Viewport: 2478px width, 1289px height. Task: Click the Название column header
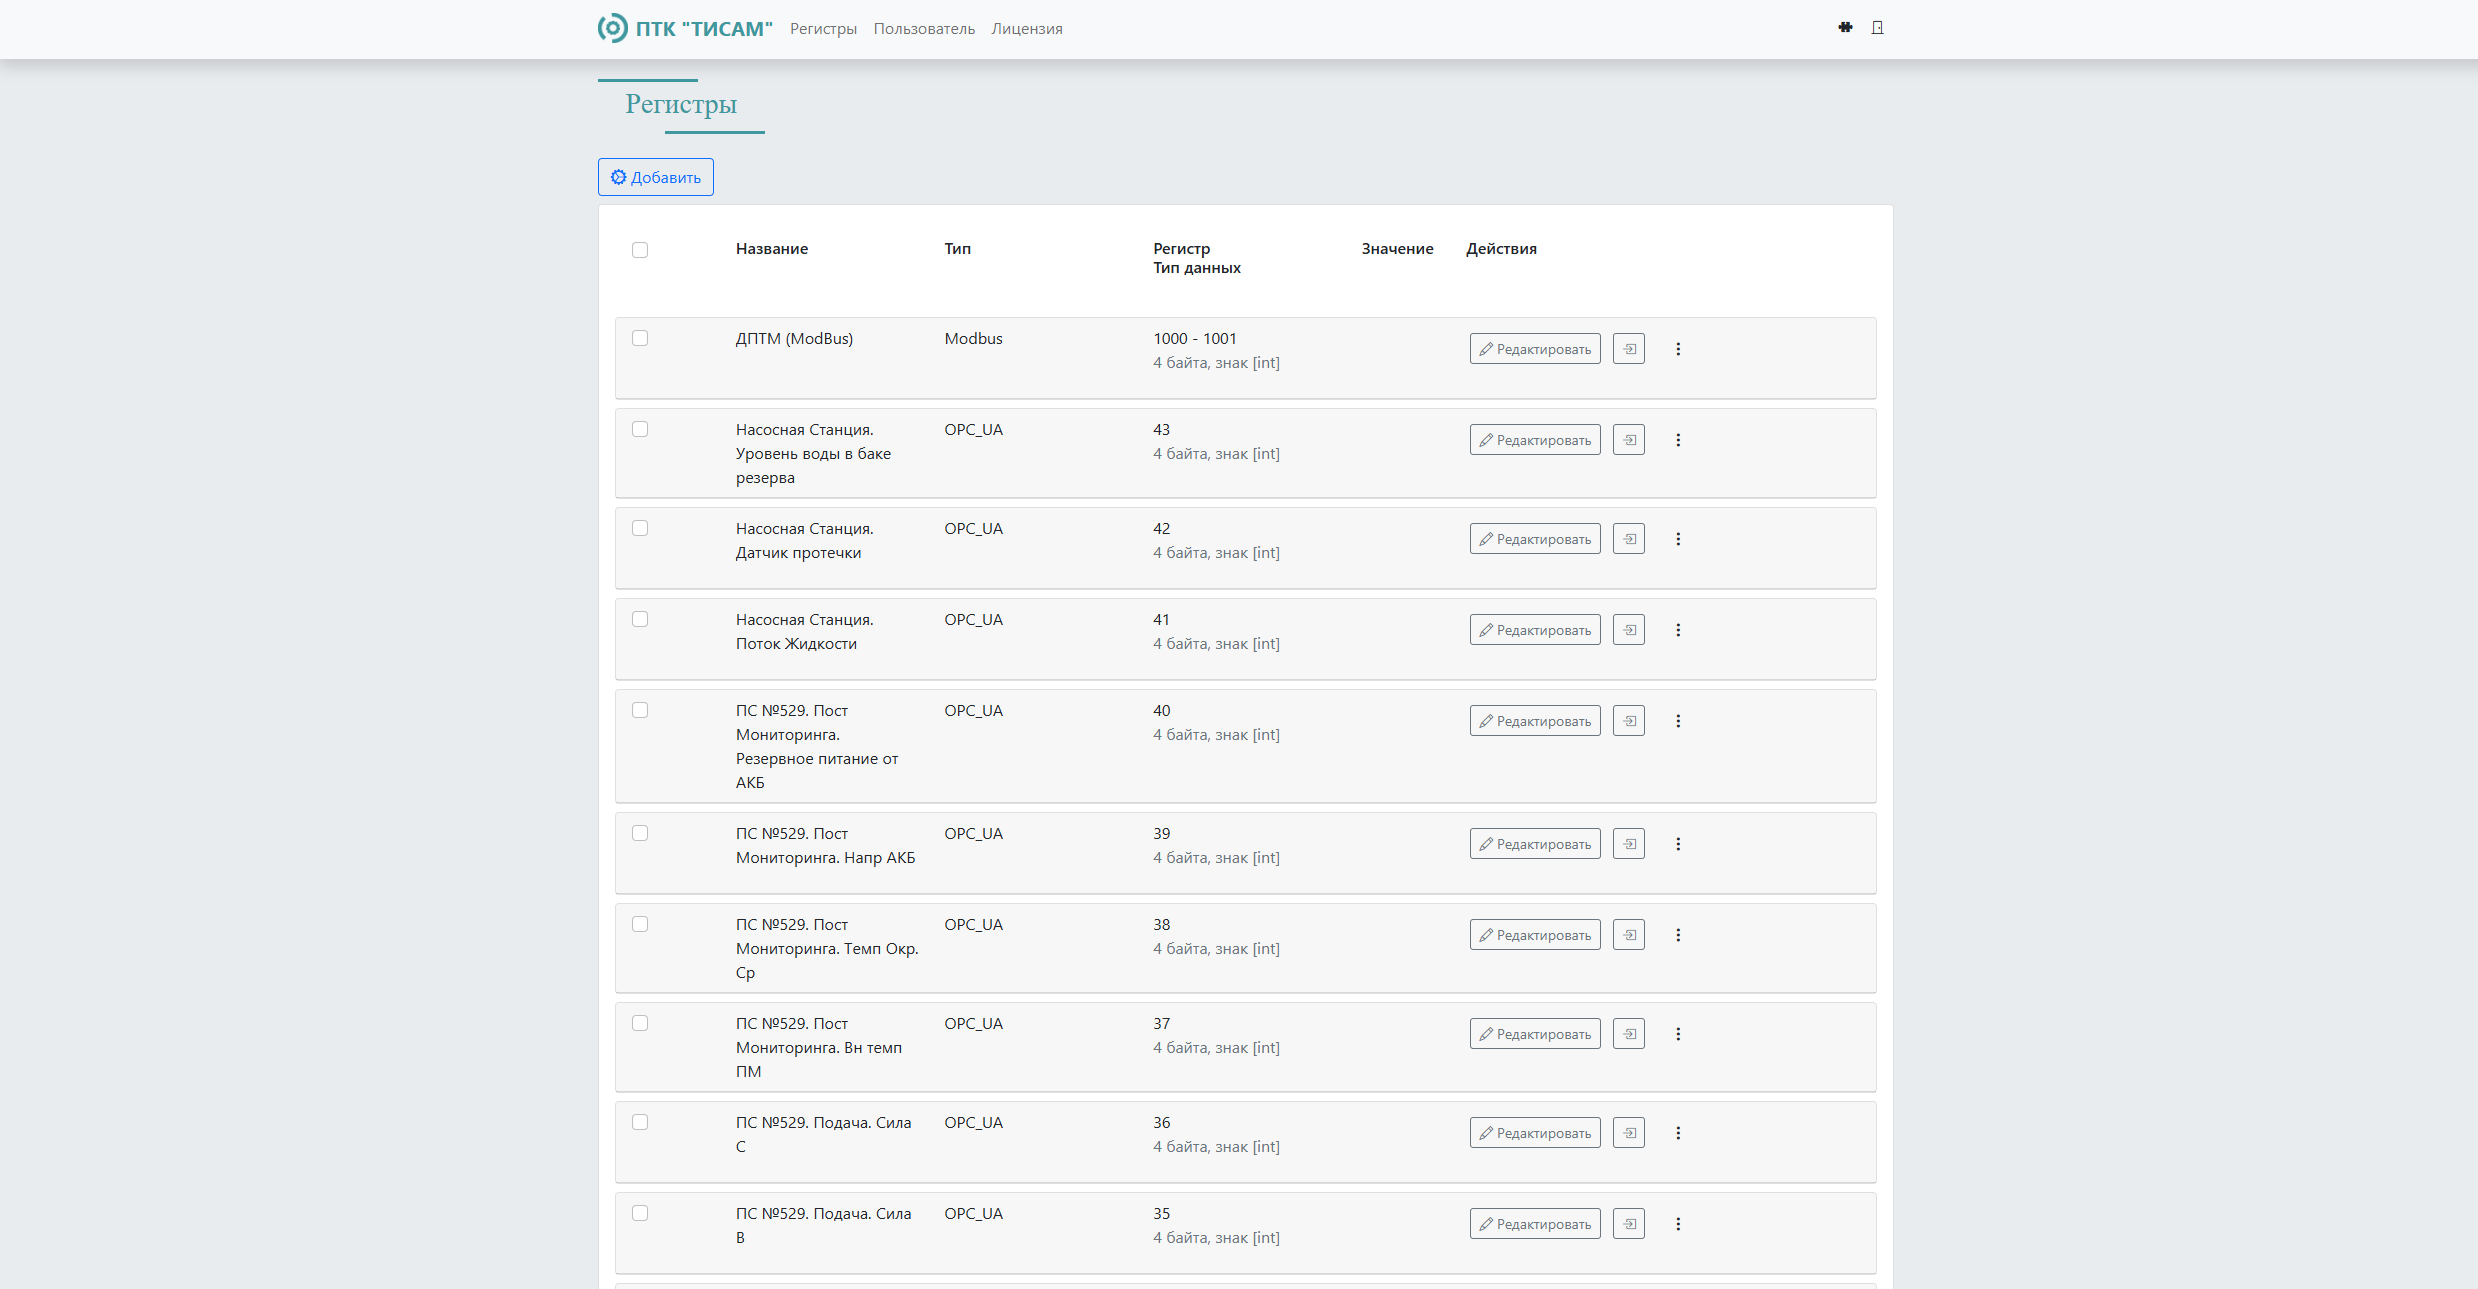coord(772,249)
